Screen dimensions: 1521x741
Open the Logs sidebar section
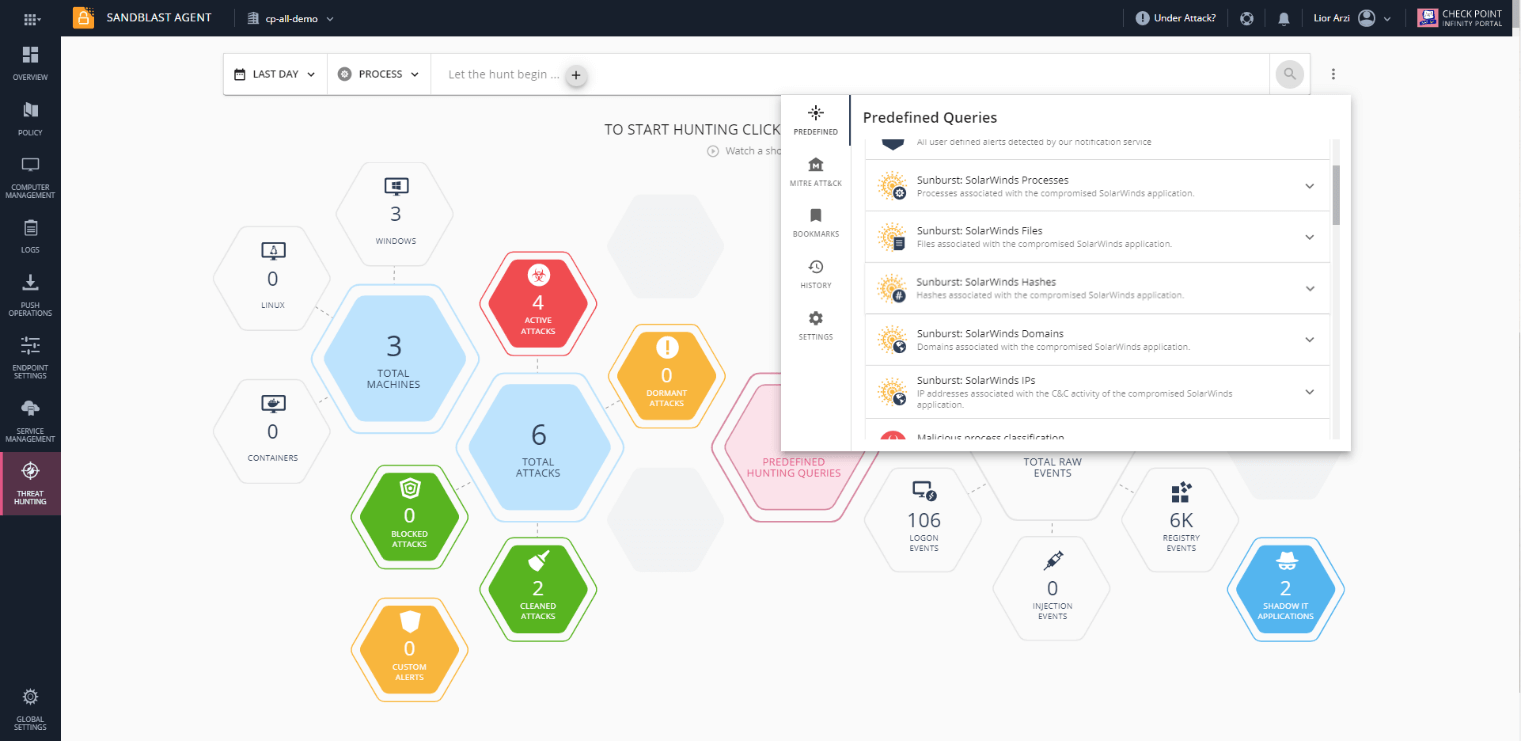30,235
